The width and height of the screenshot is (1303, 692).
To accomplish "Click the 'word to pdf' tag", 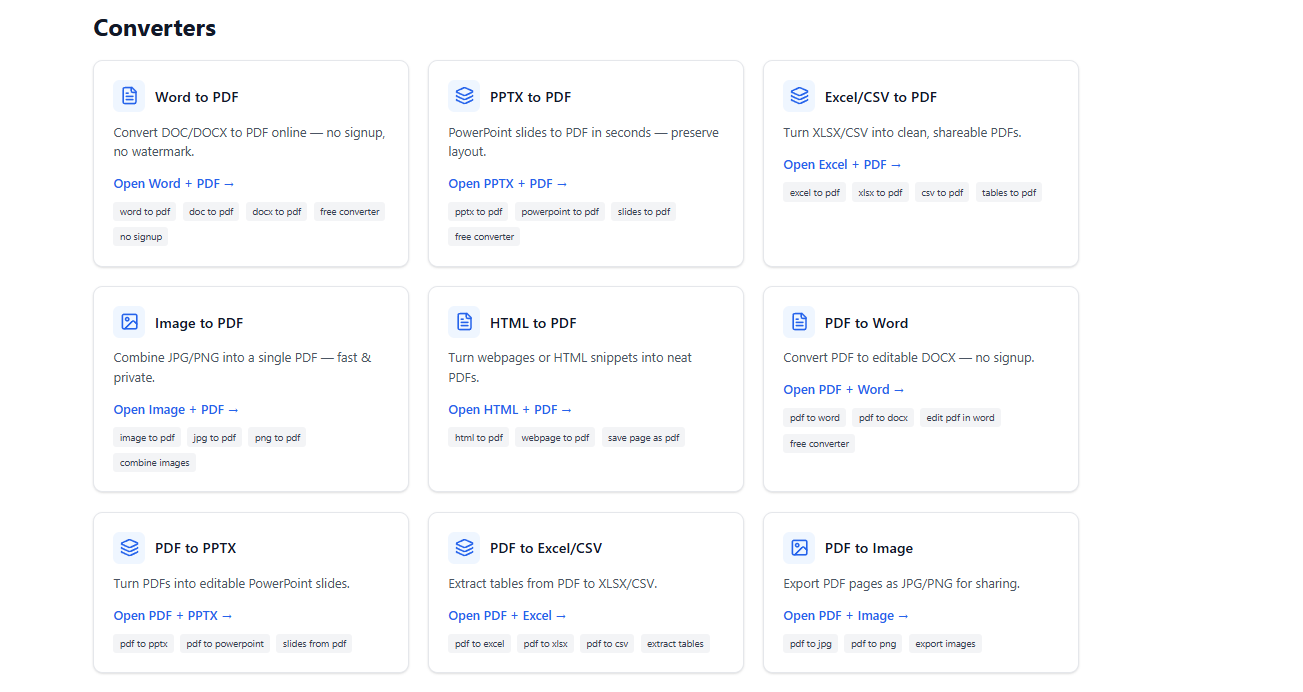I will coord(145,212).
